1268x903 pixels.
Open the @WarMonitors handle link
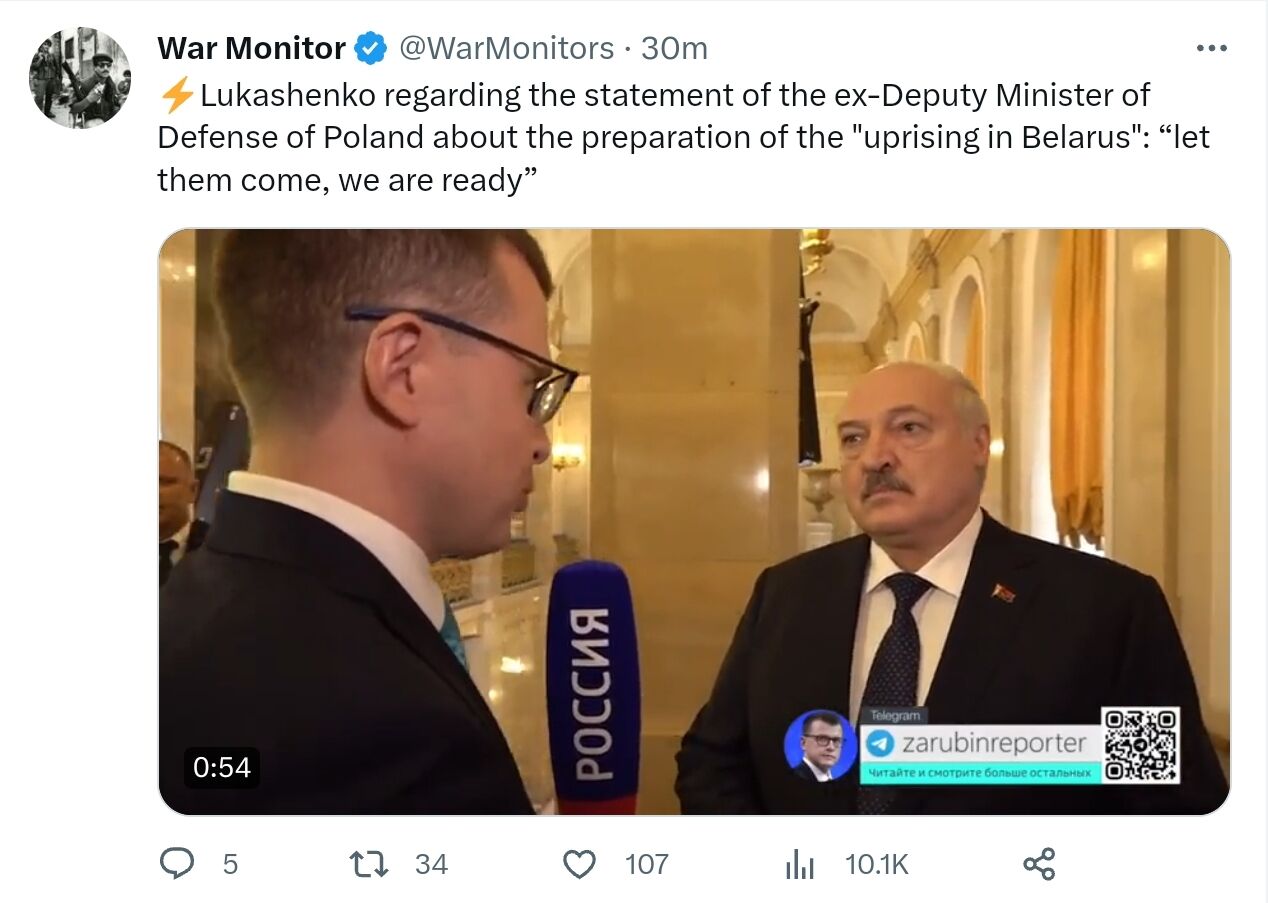507,47
